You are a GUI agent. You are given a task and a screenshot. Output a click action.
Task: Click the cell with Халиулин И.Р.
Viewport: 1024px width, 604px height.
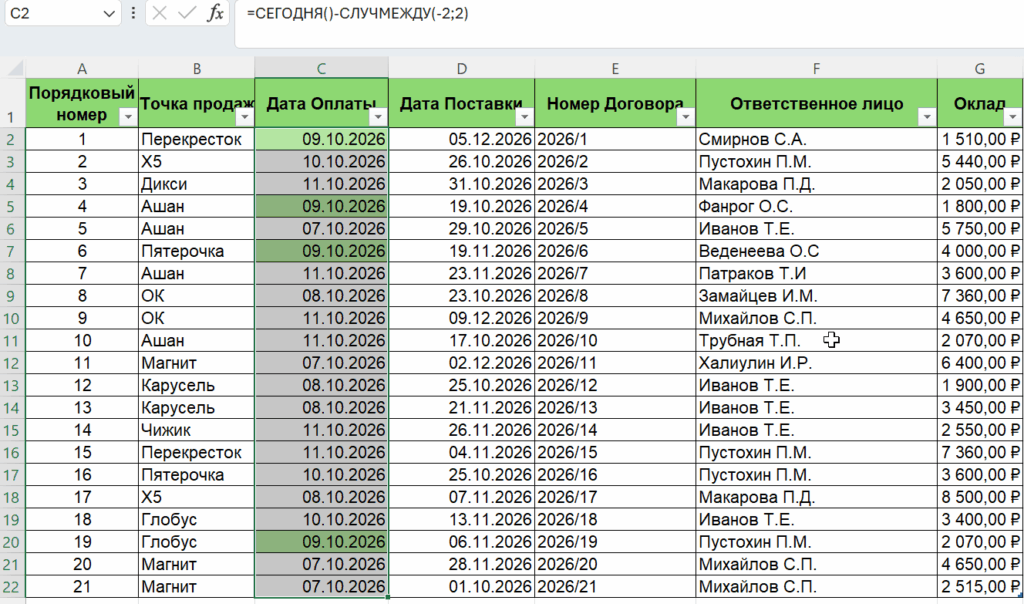[x=816, y=363]
